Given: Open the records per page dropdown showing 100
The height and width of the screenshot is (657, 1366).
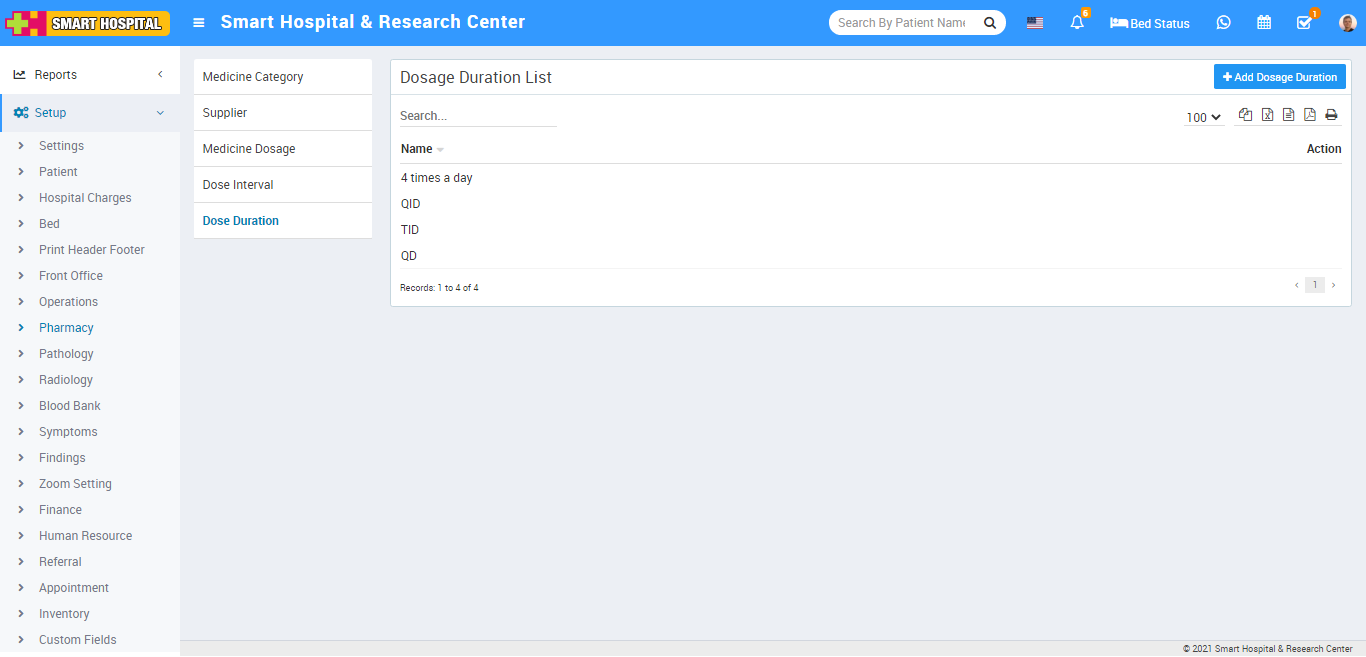Looking at the screenshot, I should point(1204,117).
